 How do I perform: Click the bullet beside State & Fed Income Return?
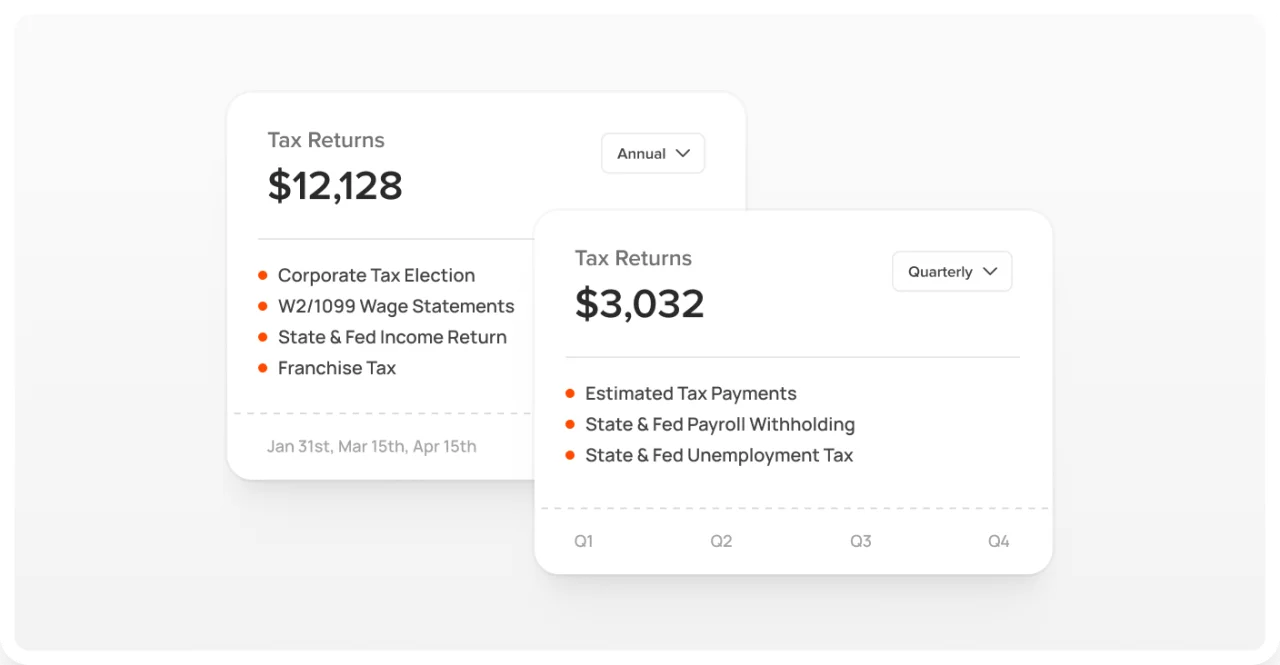[263, 337]
